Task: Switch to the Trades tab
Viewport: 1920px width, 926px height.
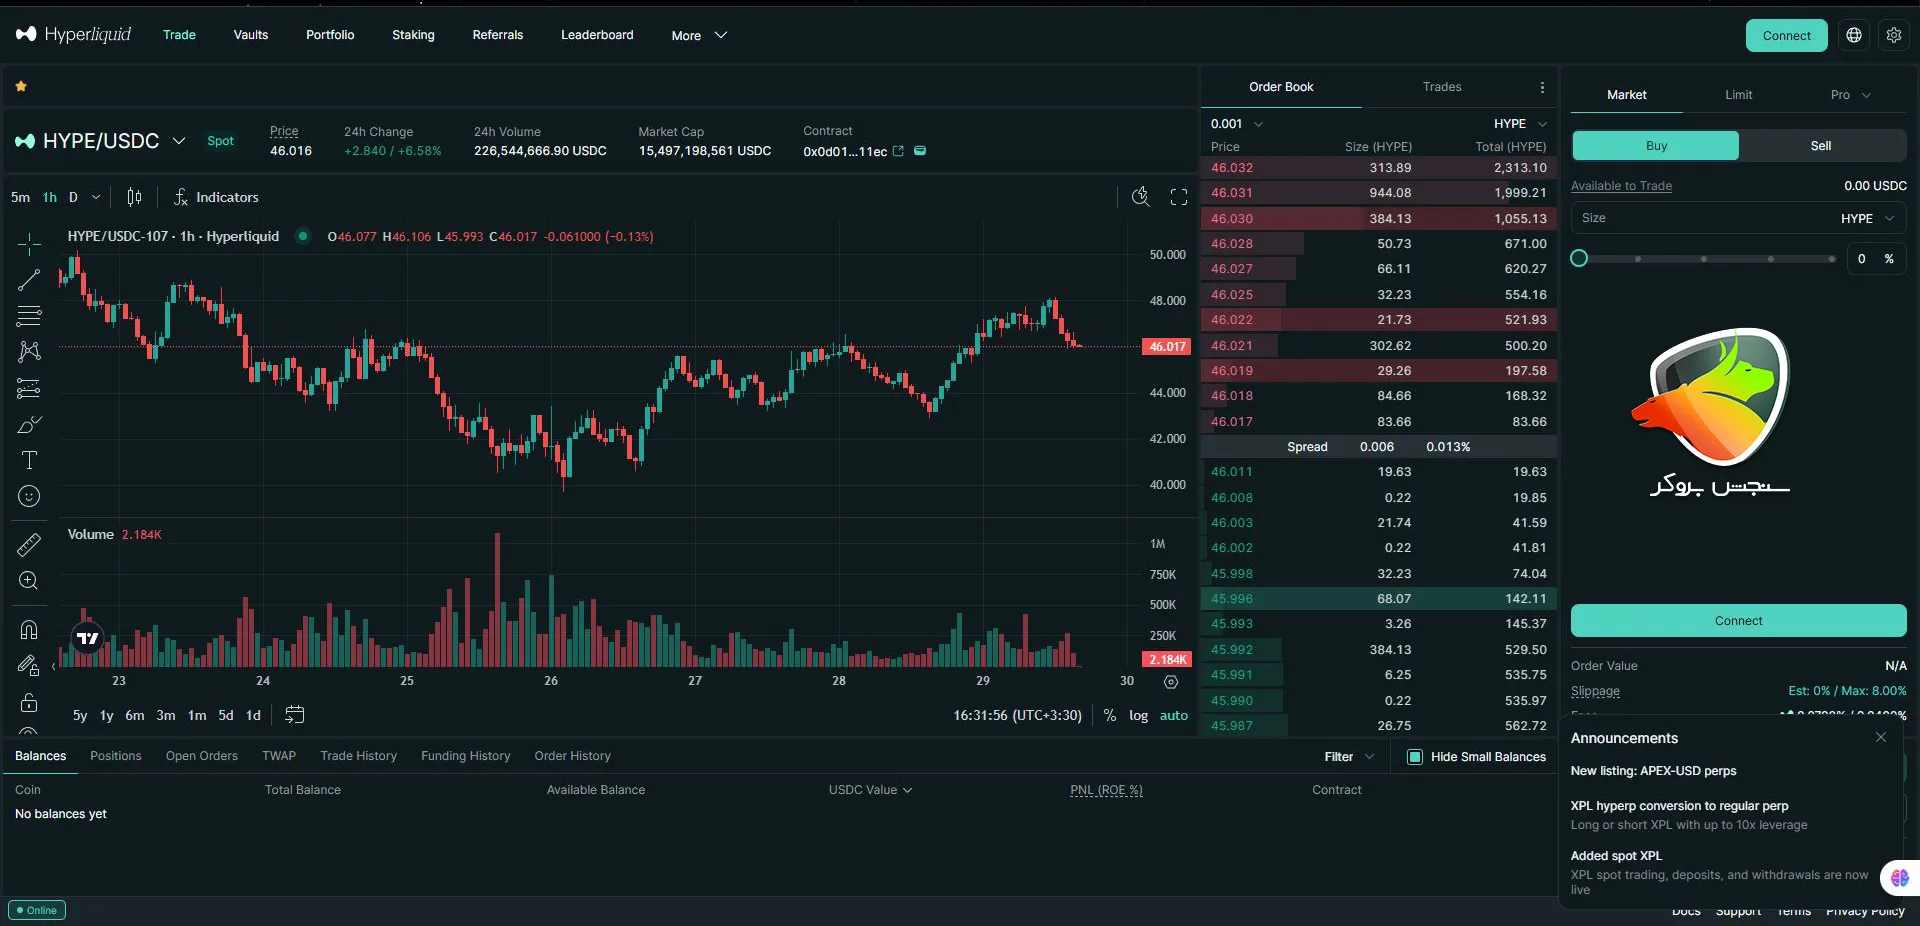Action: [1442, 87]
